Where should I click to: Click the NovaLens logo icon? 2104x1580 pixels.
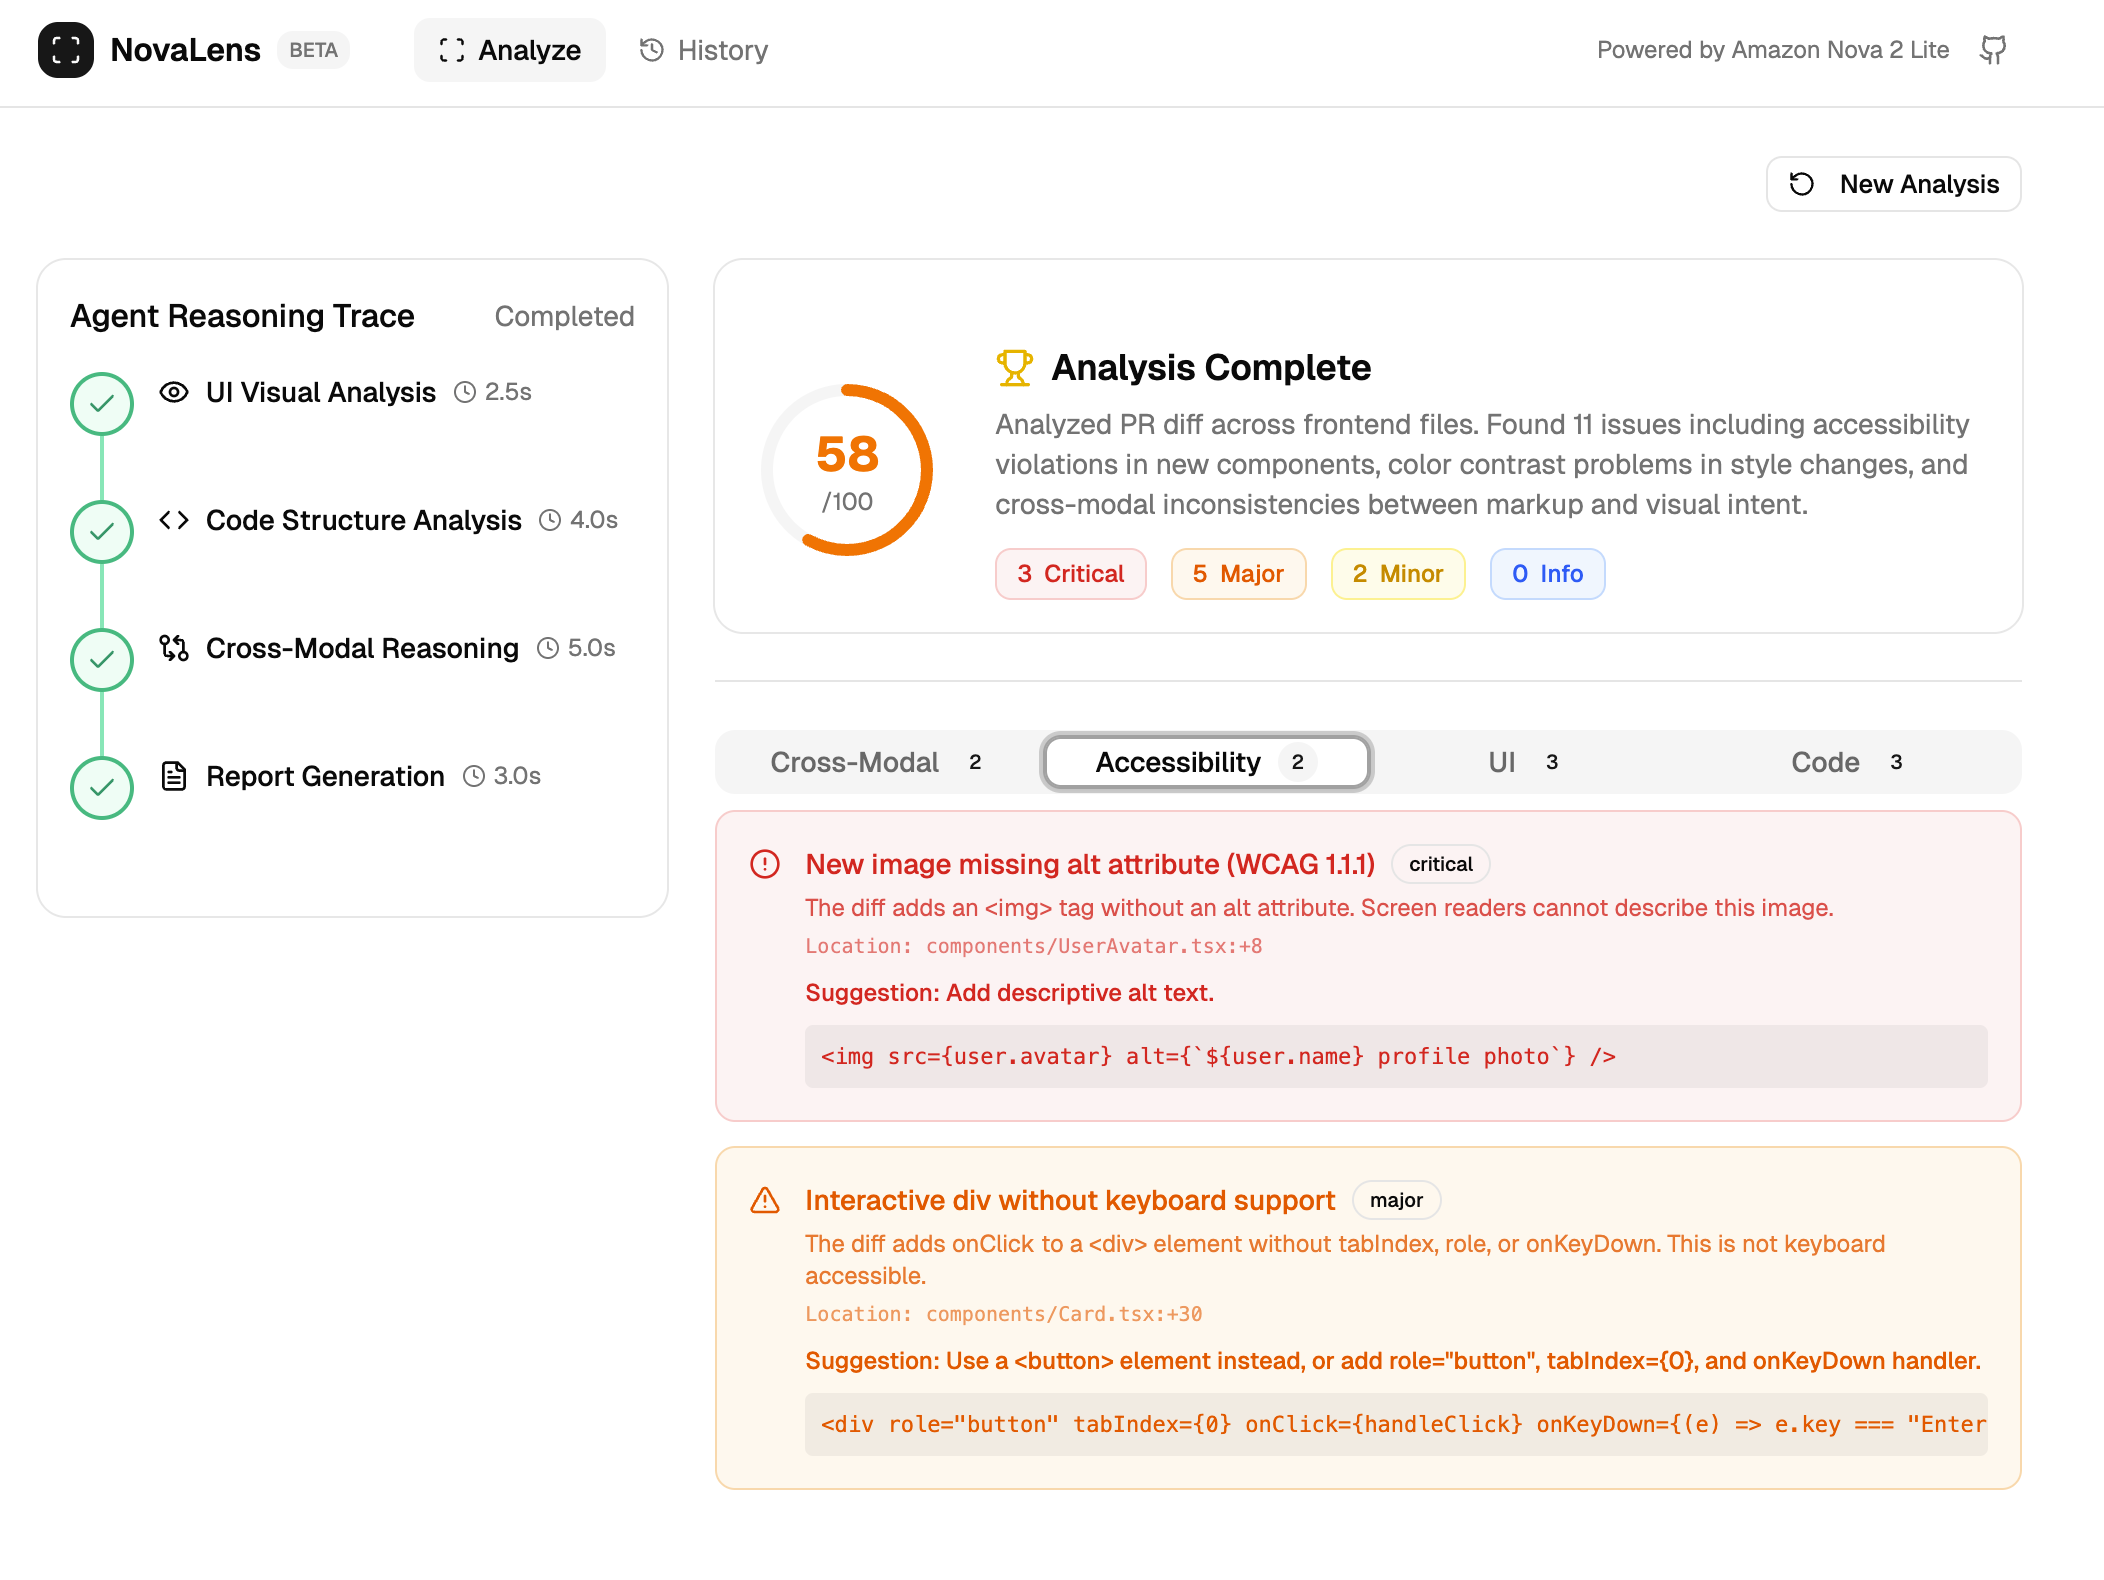click(x=65, y=50)
